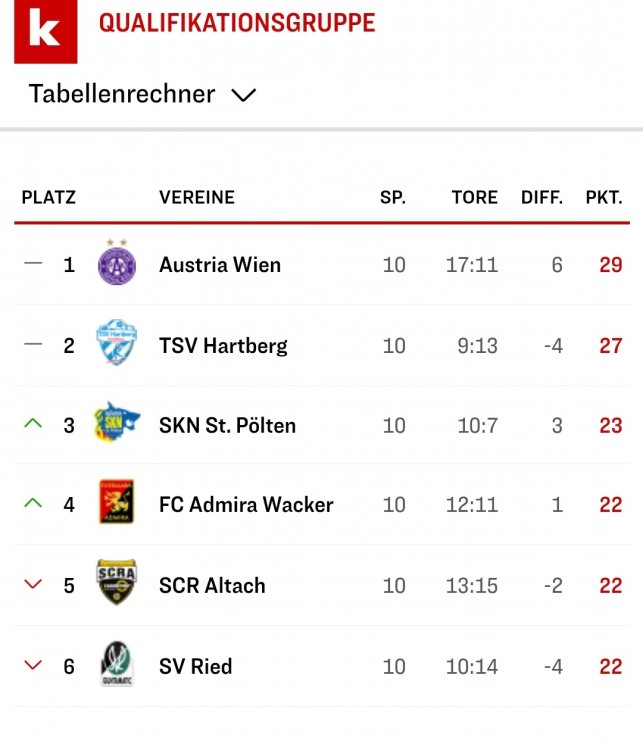Click the TSV Hartberg club crest
This screenshot has height=750, width=643.
[117, 342]
